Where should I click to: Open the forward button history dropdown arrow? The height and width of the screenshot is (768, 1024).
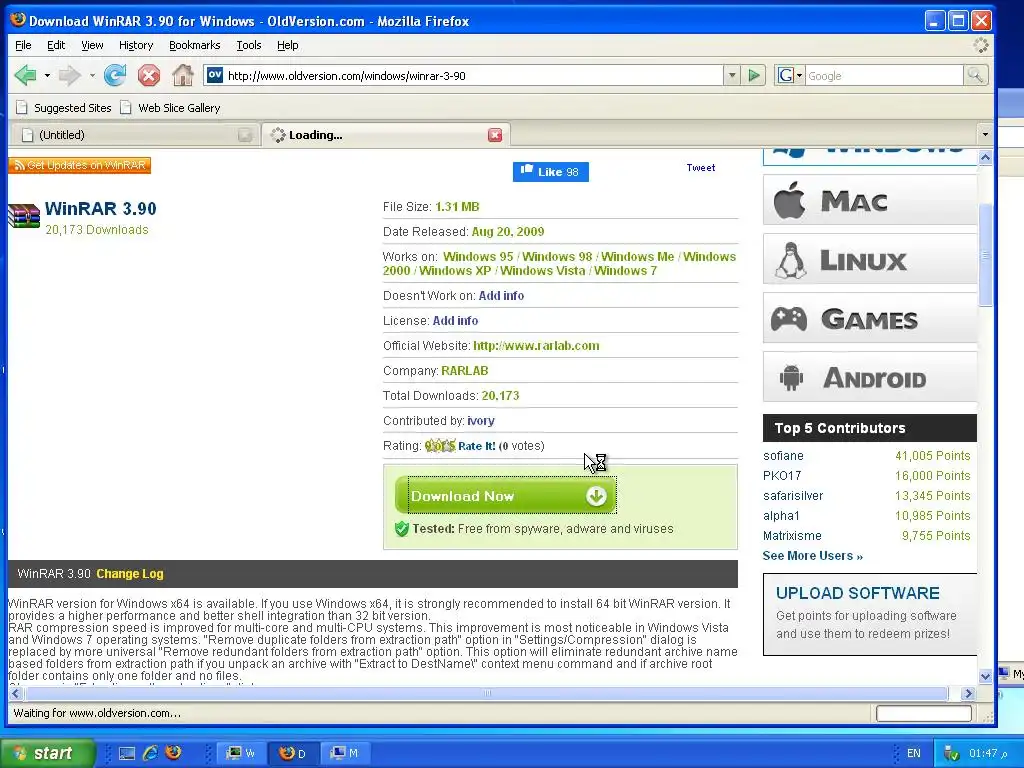92,76
